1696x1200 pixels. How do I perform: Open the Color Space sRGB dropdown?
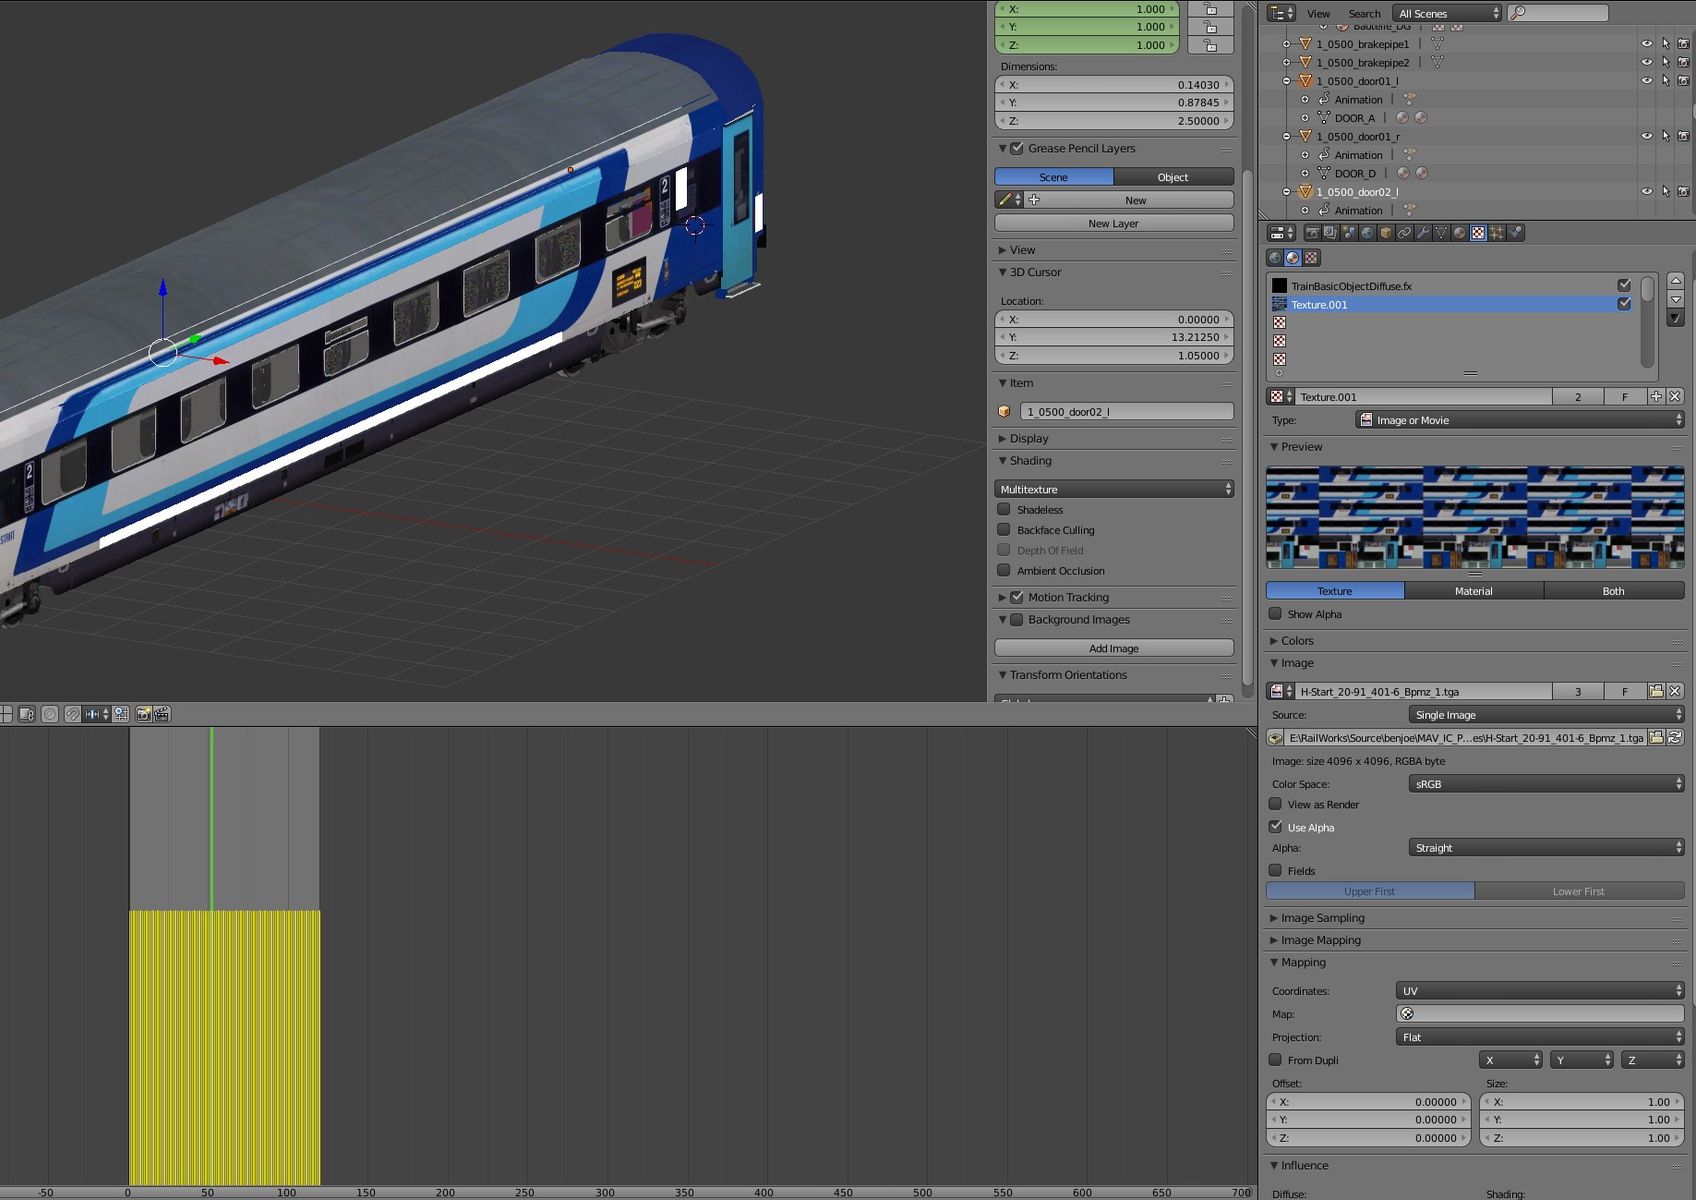pos(1546,784)
